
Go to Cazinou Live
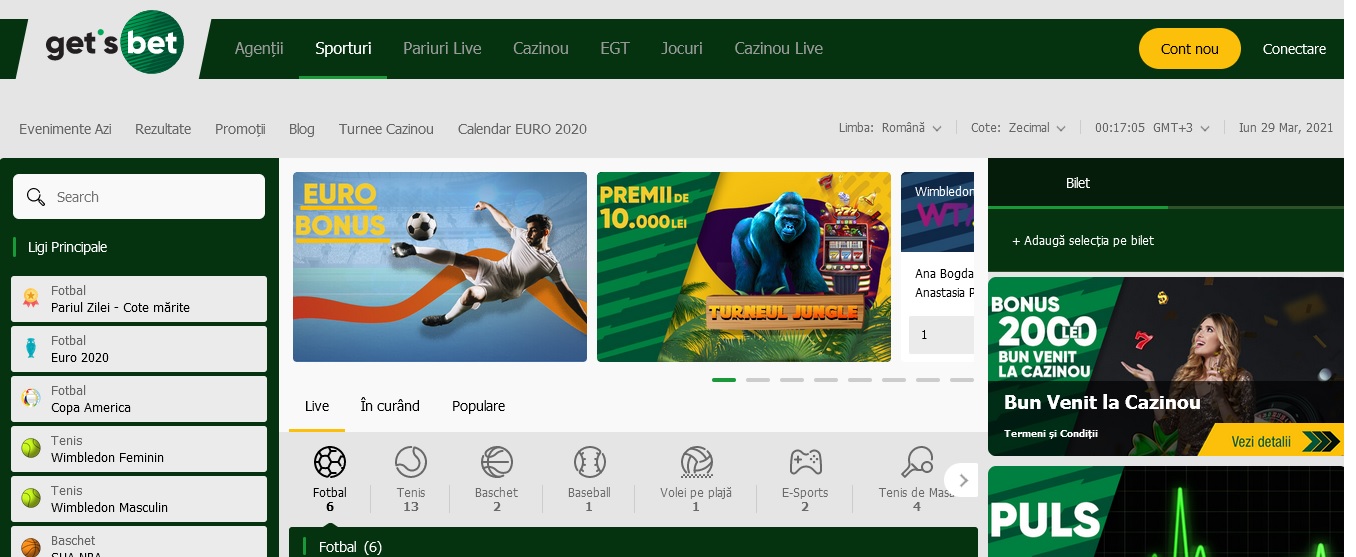[779, 48]
